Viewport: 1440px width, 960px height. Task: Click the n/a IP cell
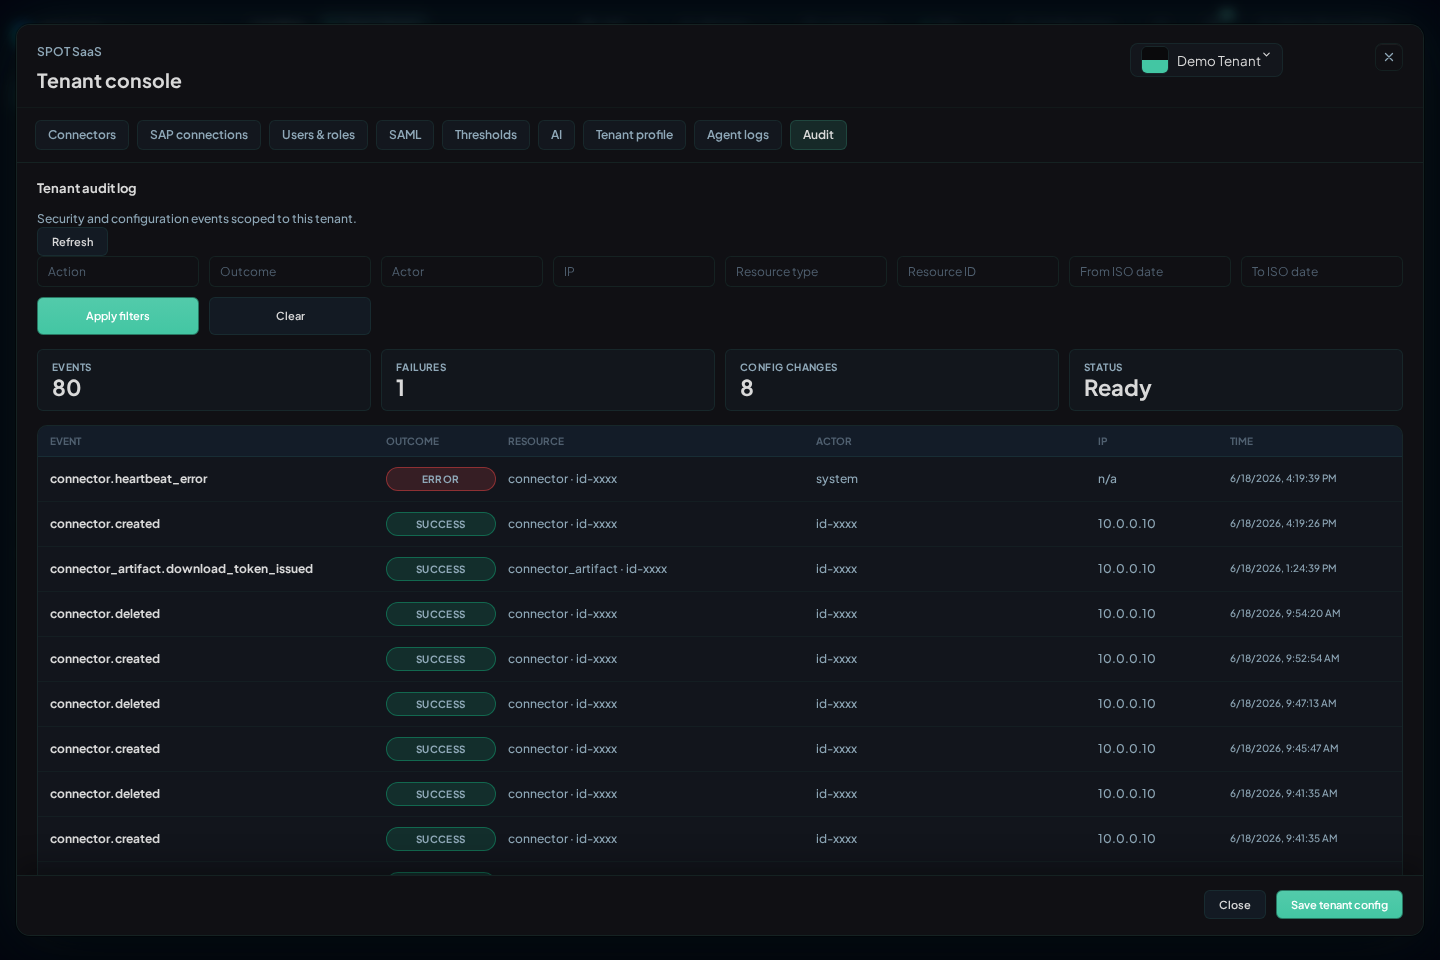1107,479
